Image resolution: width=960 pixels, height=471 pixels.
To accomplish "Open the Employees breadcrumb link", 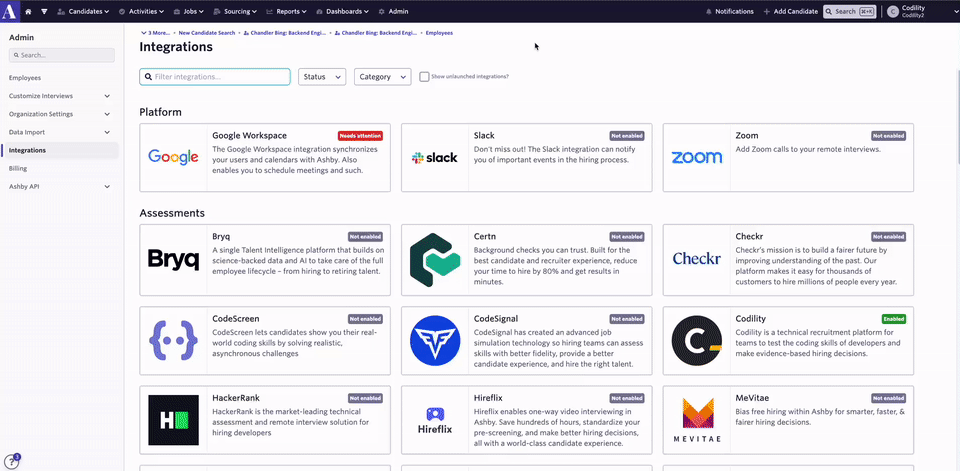I will point(439,32).
